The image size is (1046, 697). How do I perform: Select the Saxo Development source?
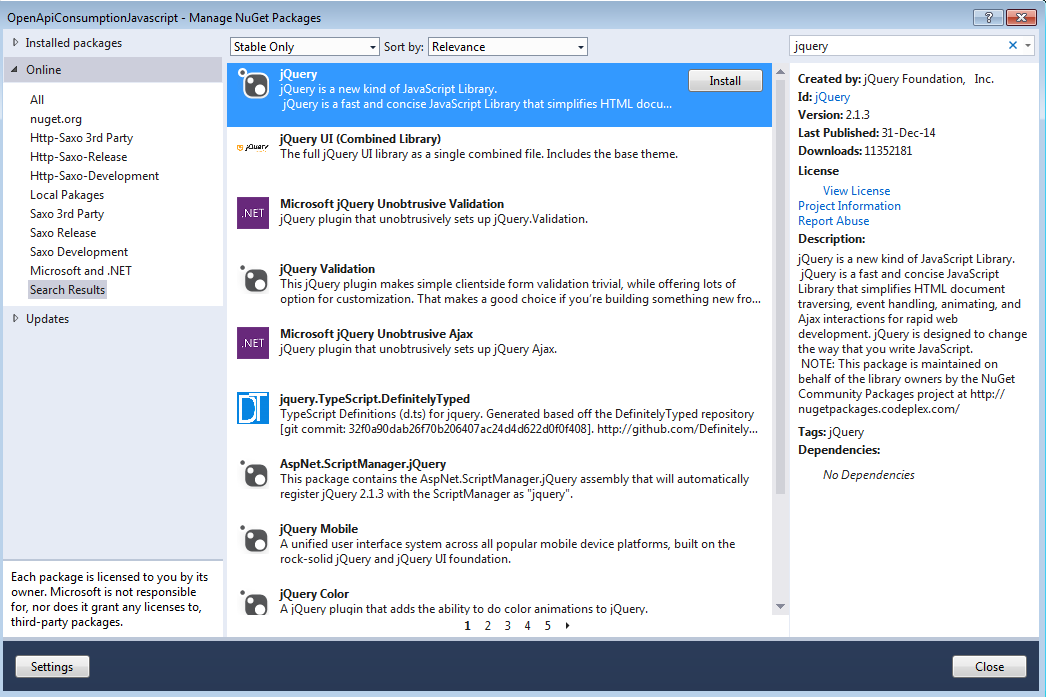(79, 252)
